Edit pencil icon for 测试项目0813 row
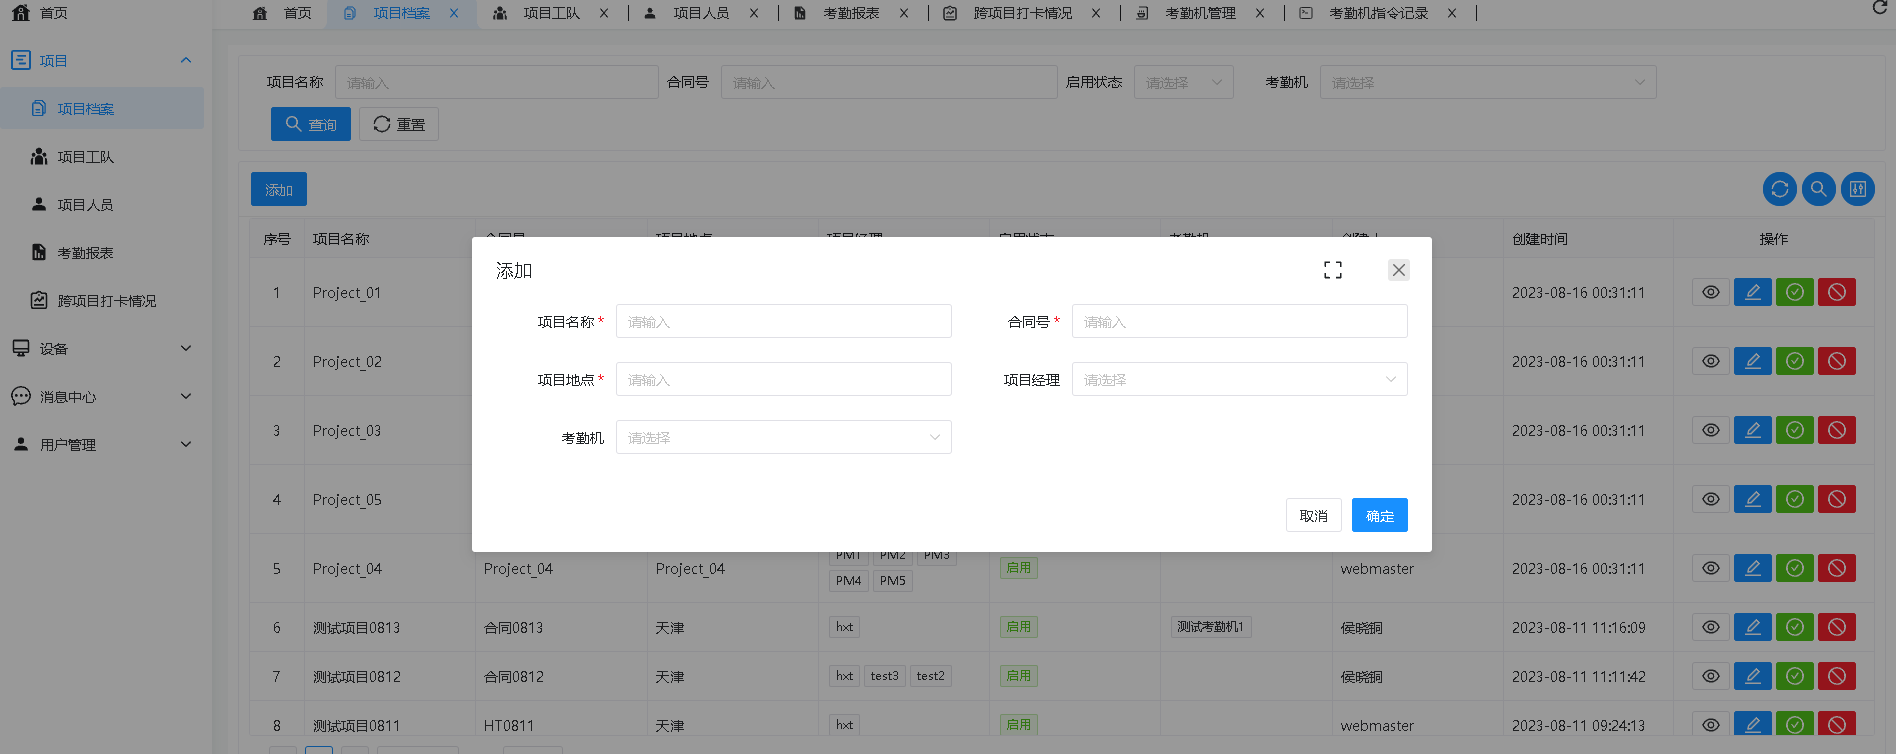 coord(1753,627)
